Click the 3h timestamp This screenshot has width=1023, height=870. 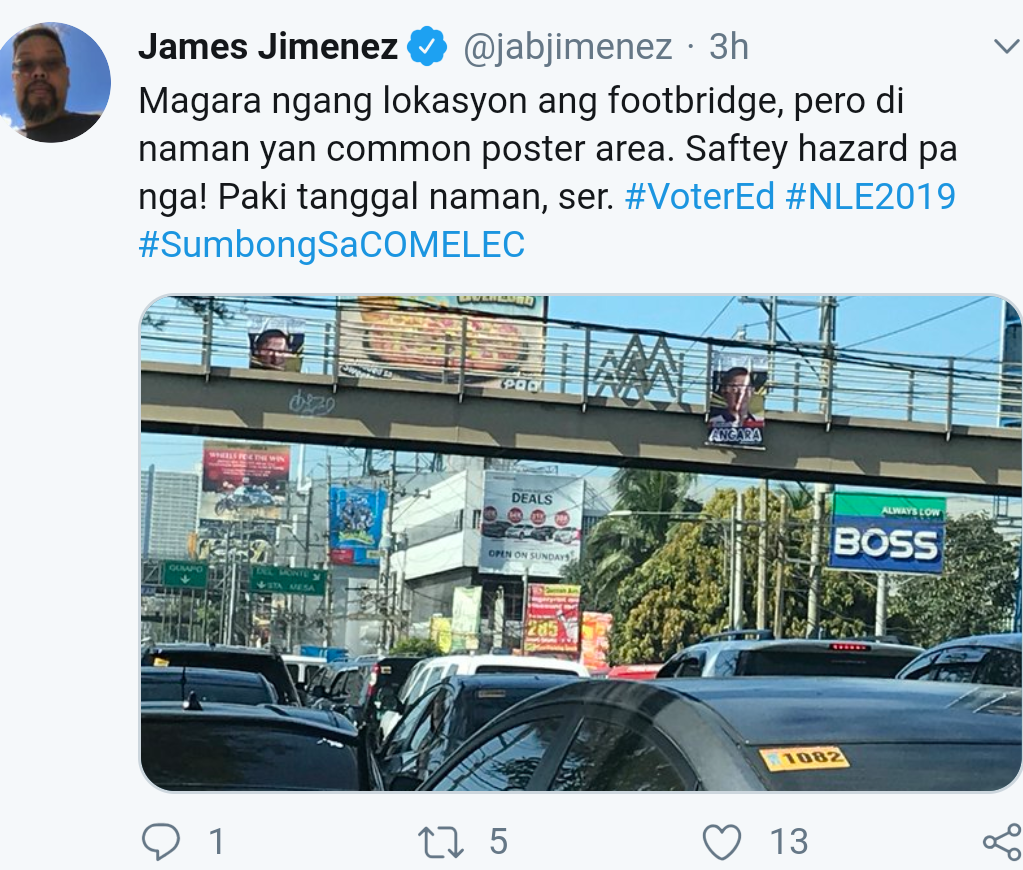[729, 47]
